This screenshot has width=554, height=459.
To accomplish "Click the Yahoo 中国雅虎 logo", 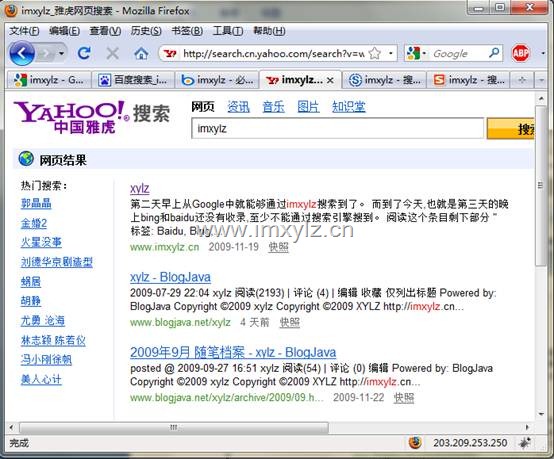I will tap(70, 117).
